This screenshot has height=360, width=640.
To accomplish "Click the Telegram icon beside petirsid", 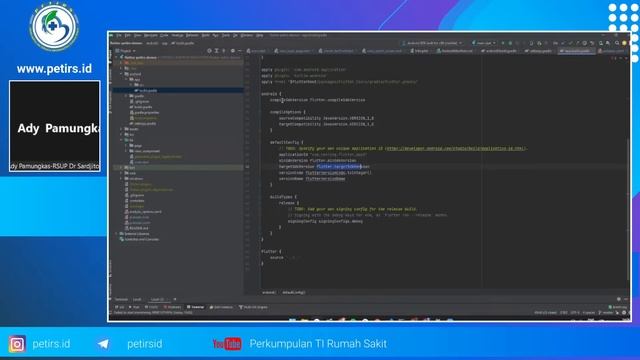I will [103, 344].
